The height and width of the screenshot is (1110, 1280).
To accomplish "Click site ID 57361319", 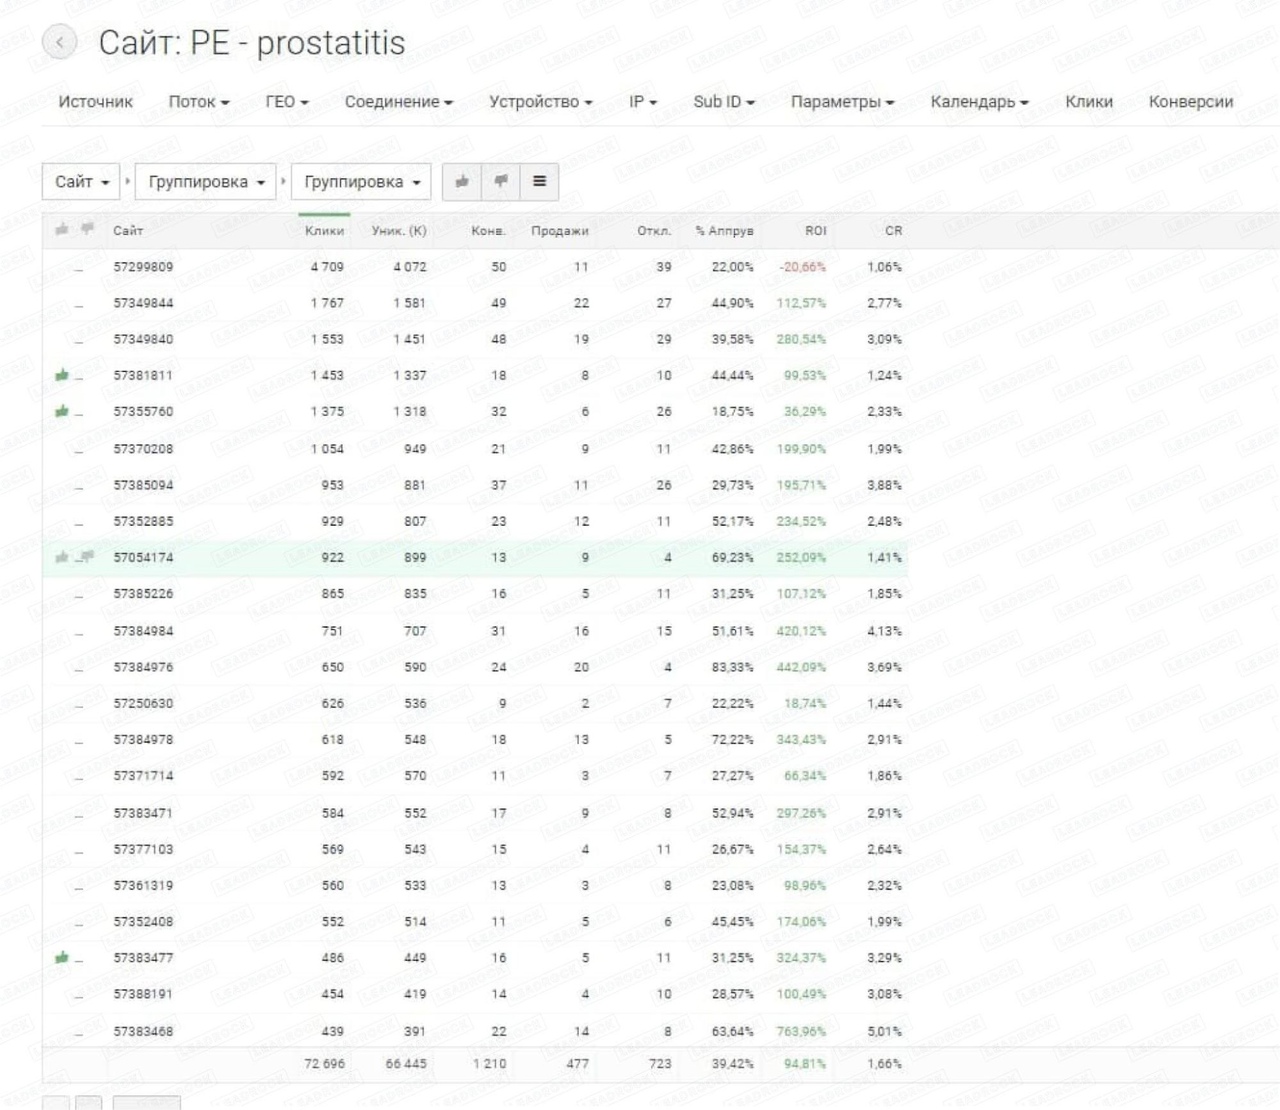I will pos(143,885).
